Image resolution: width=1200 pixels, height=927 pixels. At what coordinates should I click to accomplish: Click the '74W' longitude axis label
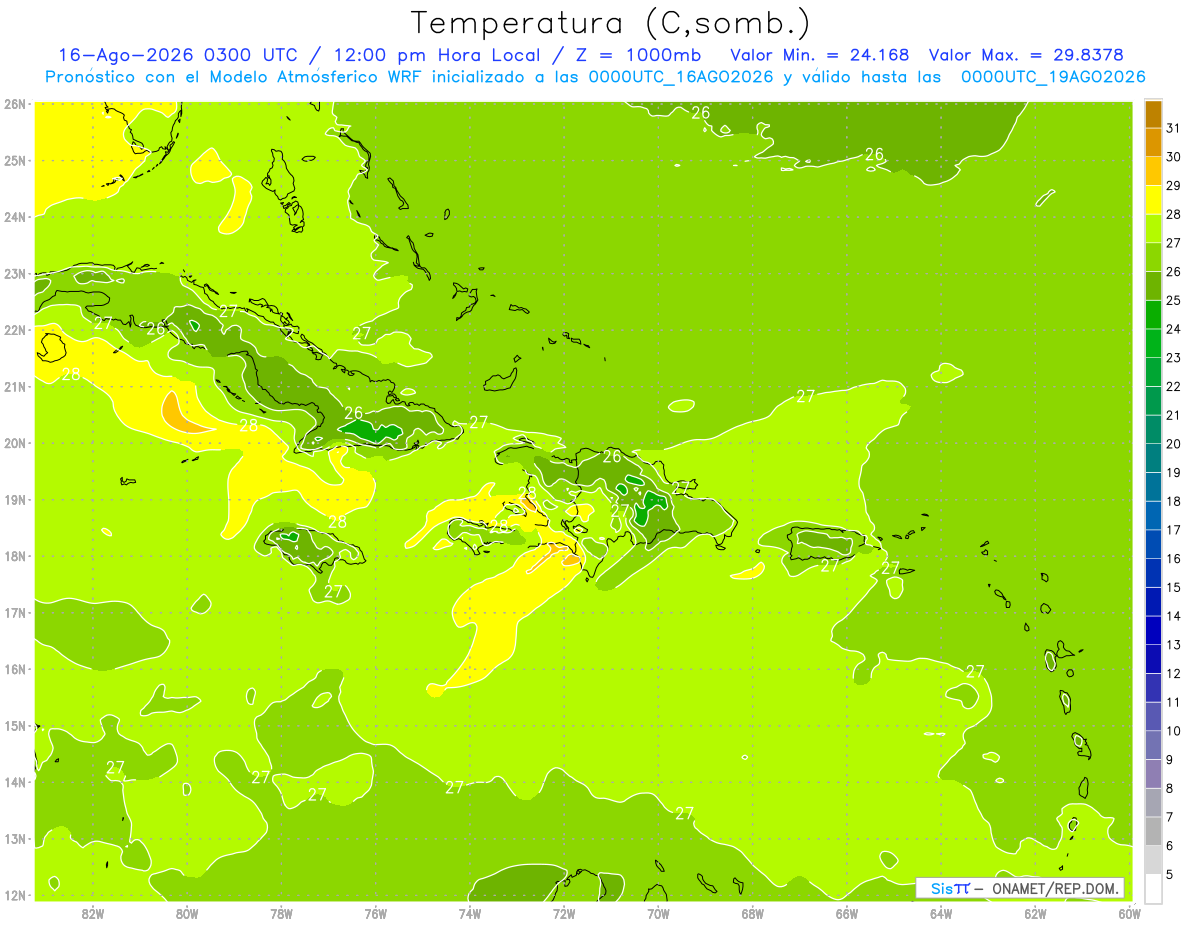click(470, 913)
